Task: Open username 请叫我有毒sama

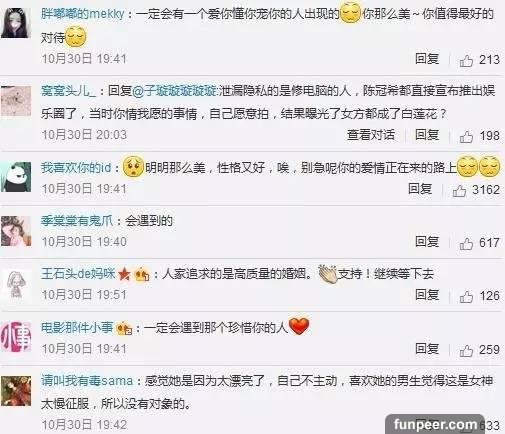Action: (87, 381)
